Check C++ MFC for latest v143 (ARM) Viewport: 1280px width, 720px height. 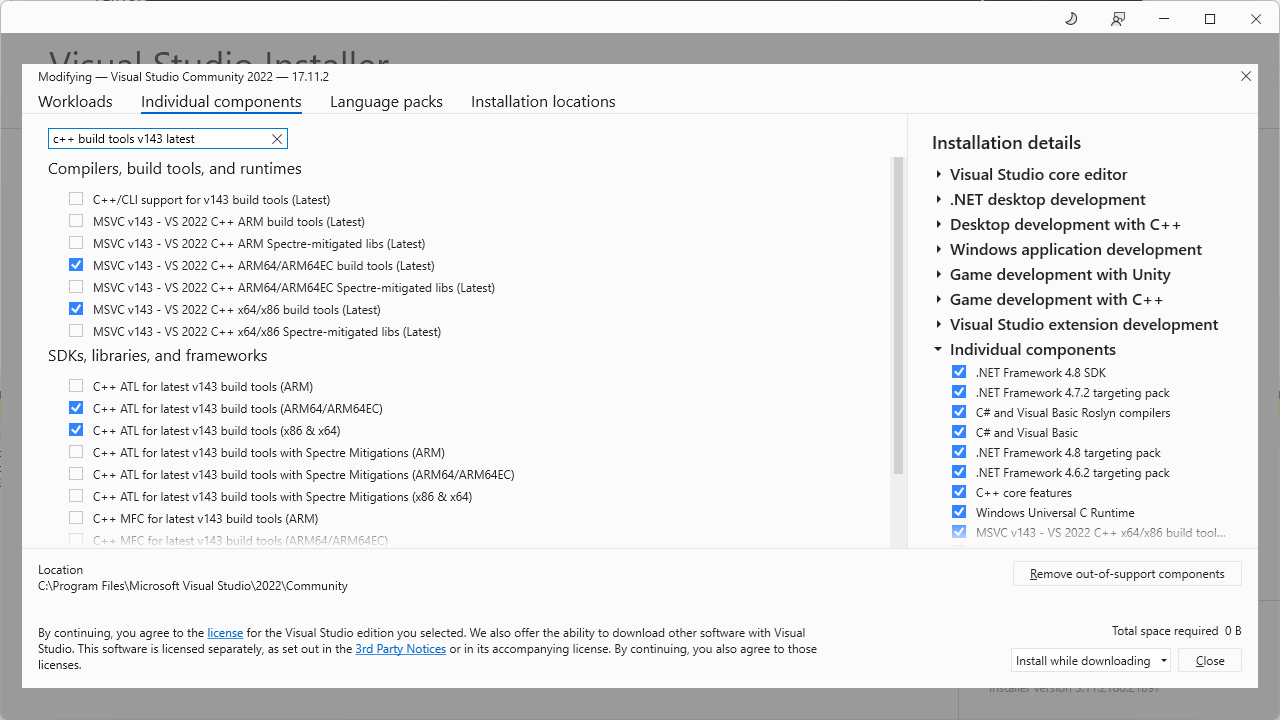76,519
